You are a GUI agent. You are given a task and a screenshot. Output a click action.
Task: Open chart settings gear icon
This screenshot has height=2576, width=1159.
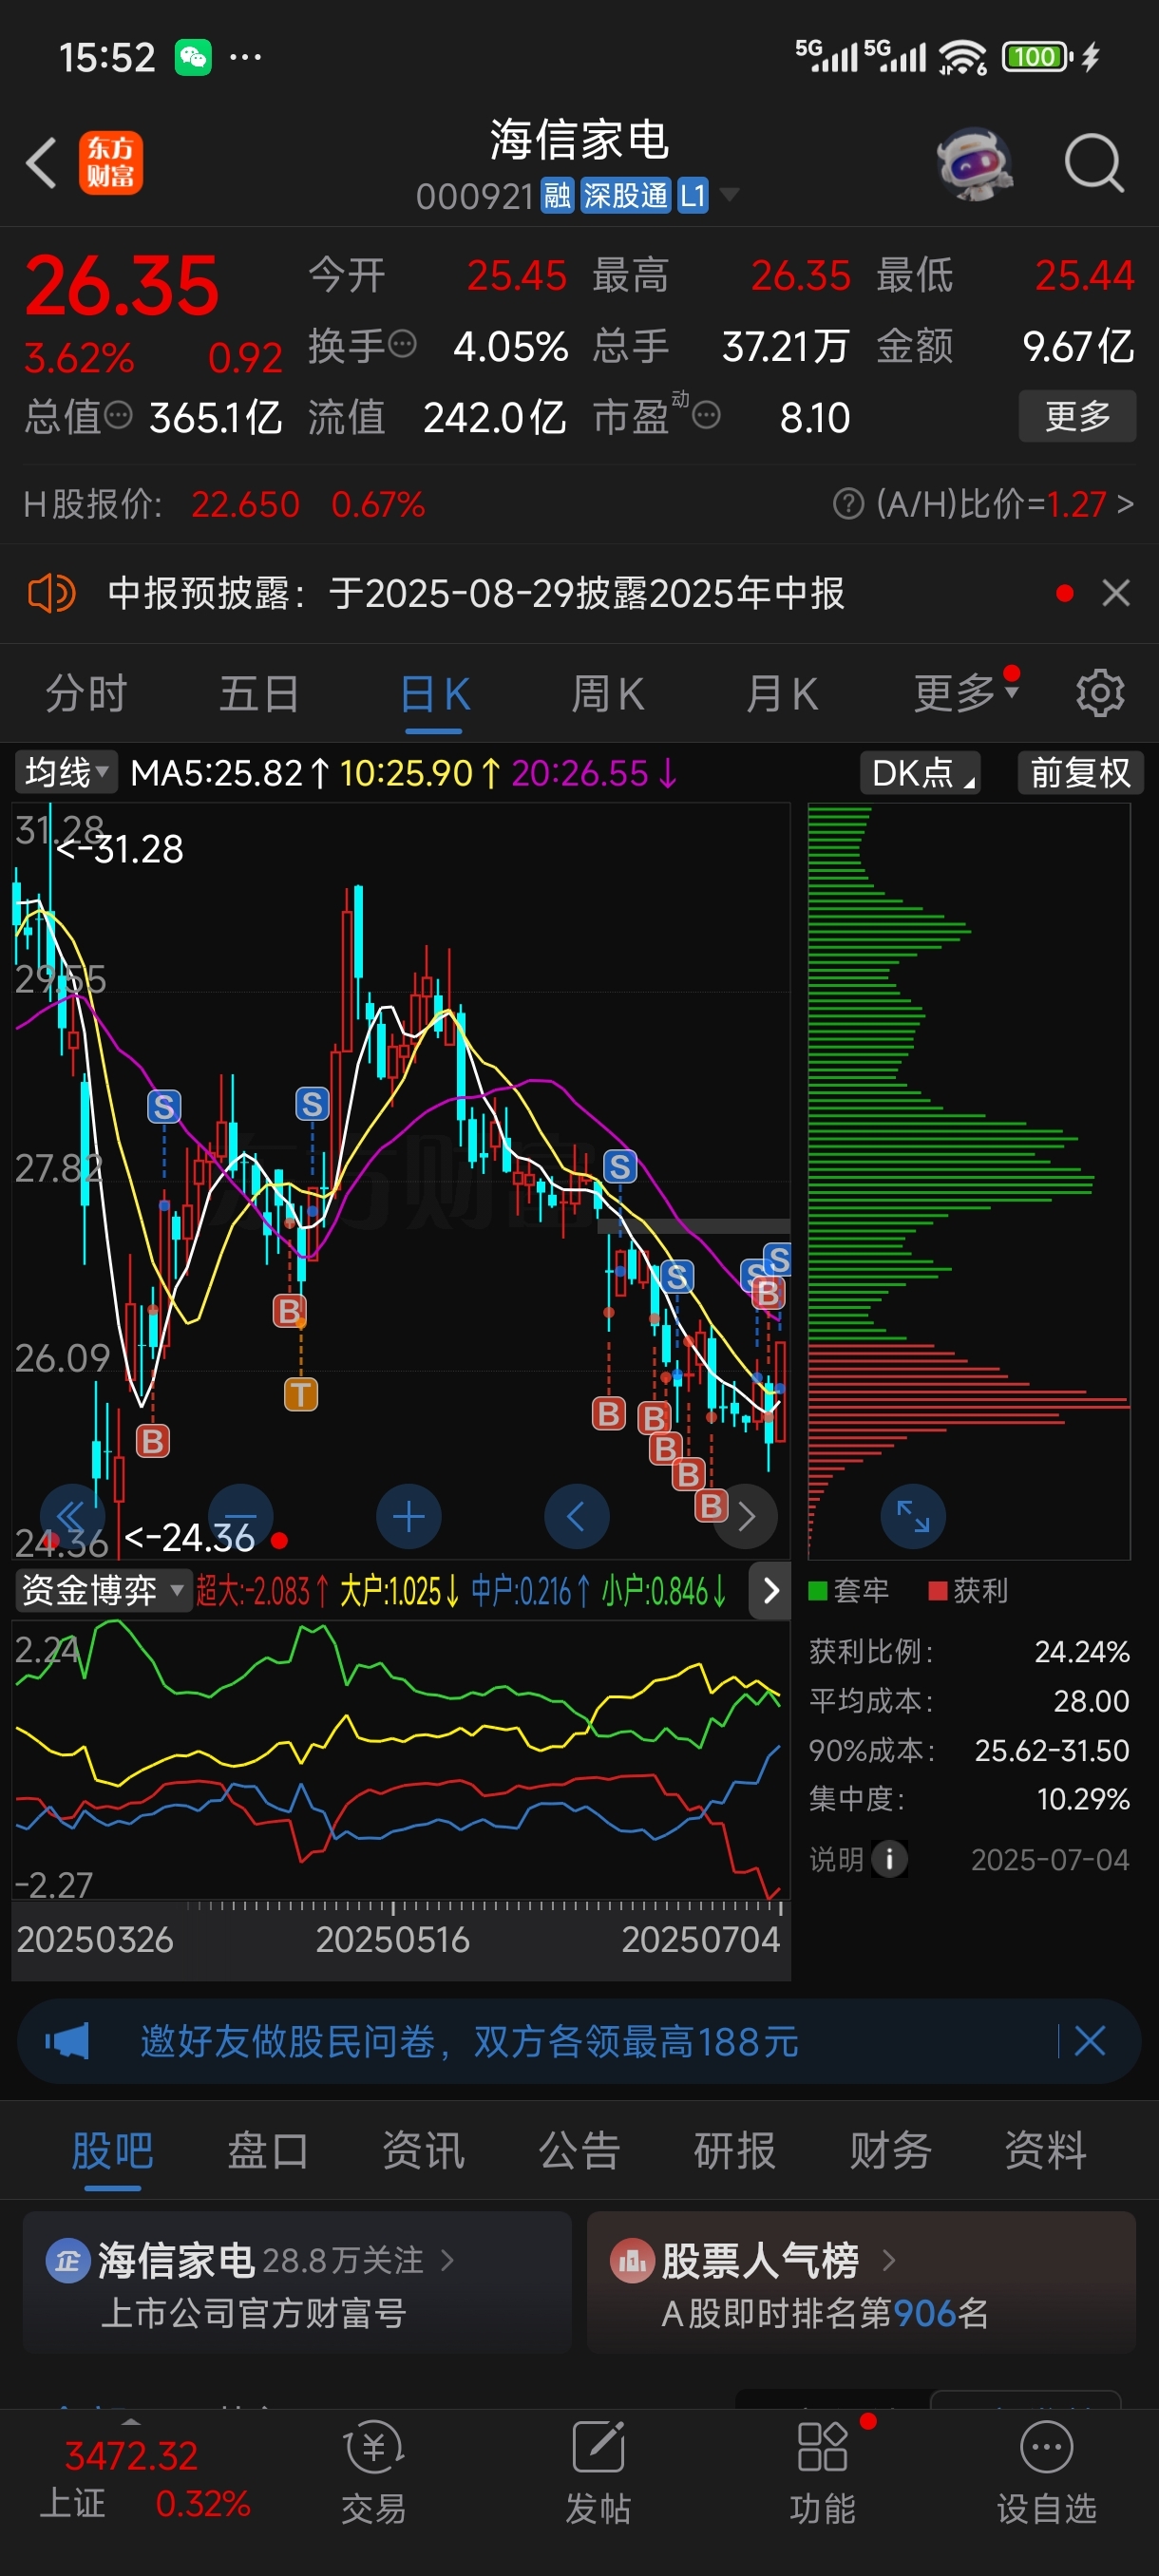coord(1099,693)
